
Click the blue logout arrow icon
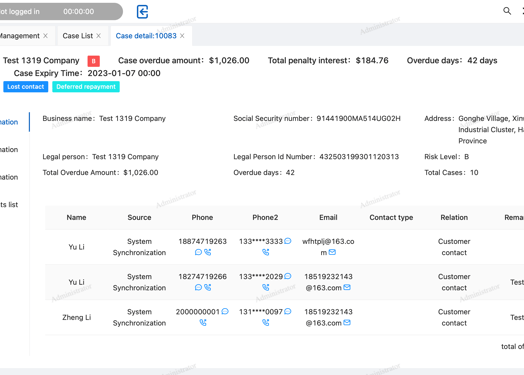click(142, 12)
